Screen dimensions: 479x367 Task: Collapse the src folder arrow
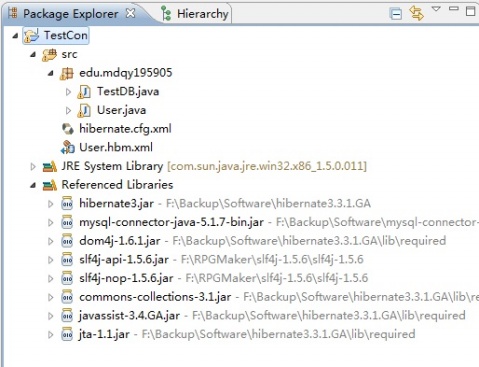click(x=33, y=54)
